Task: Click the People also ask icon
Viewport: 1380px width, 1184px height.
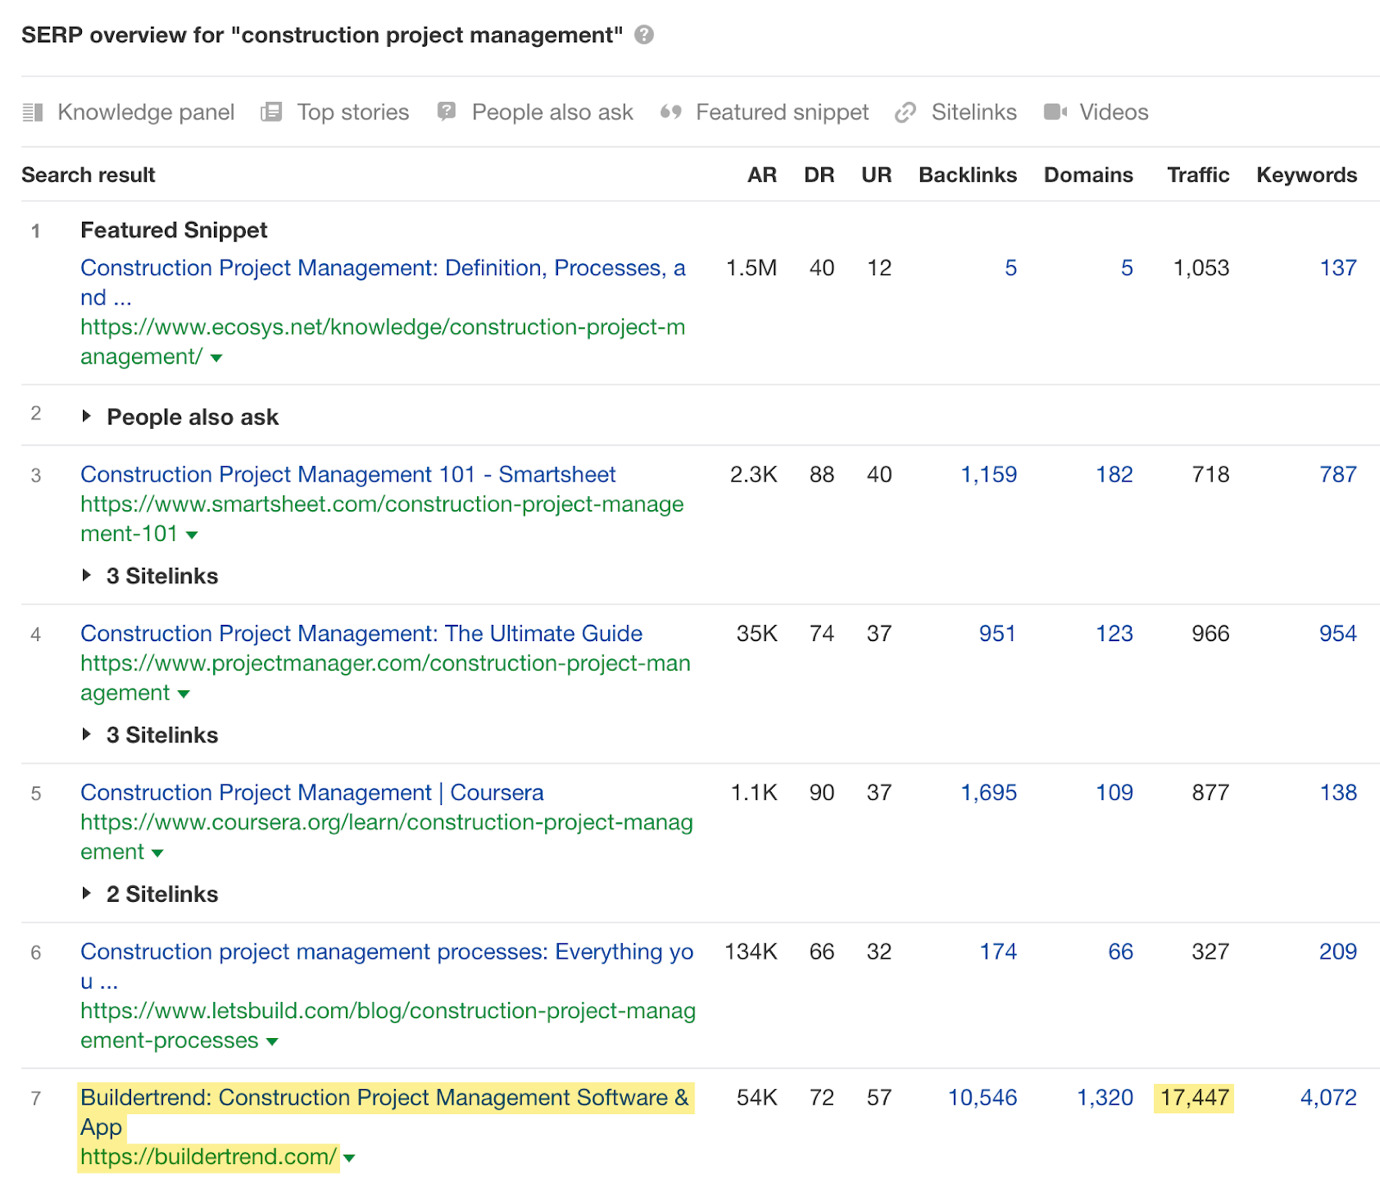Action: click(x=447, y=112)
